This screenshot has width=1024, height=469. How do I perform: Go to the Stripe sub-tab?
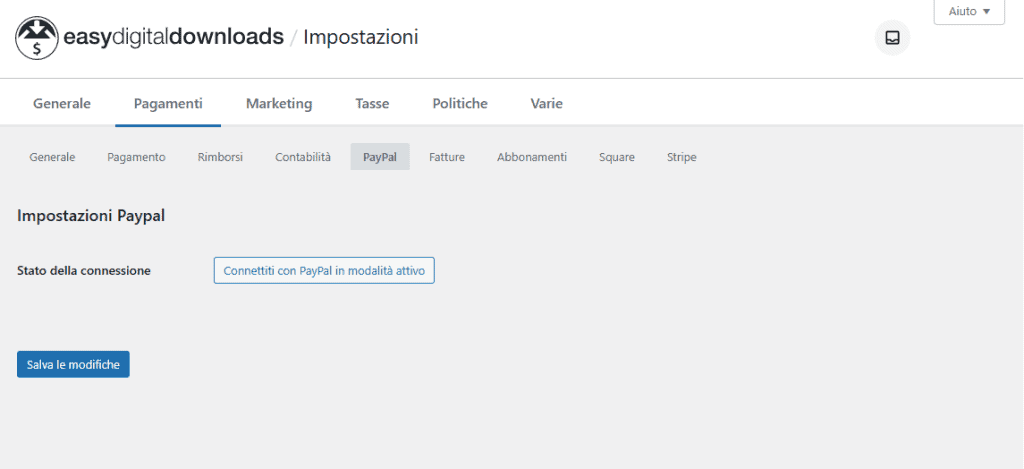(681, 157)
